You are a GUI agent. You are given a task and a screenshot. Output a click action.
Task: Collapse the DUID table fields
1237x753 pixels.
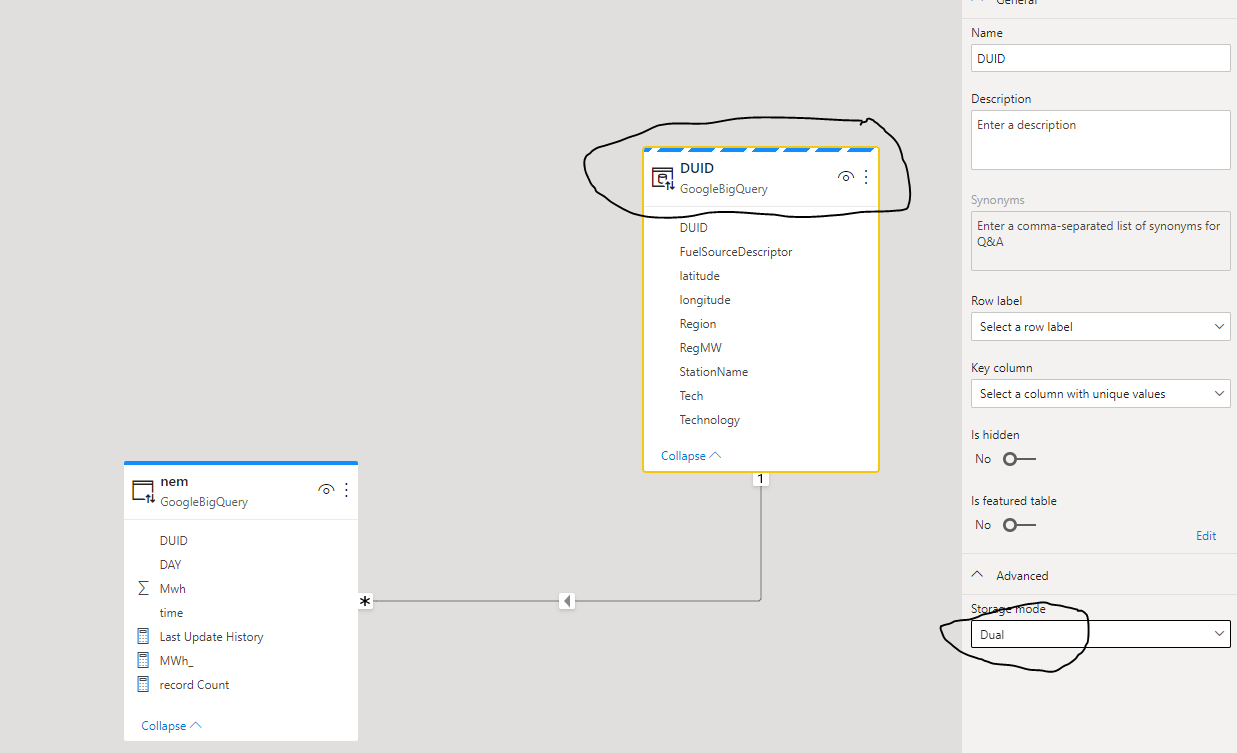690,456
